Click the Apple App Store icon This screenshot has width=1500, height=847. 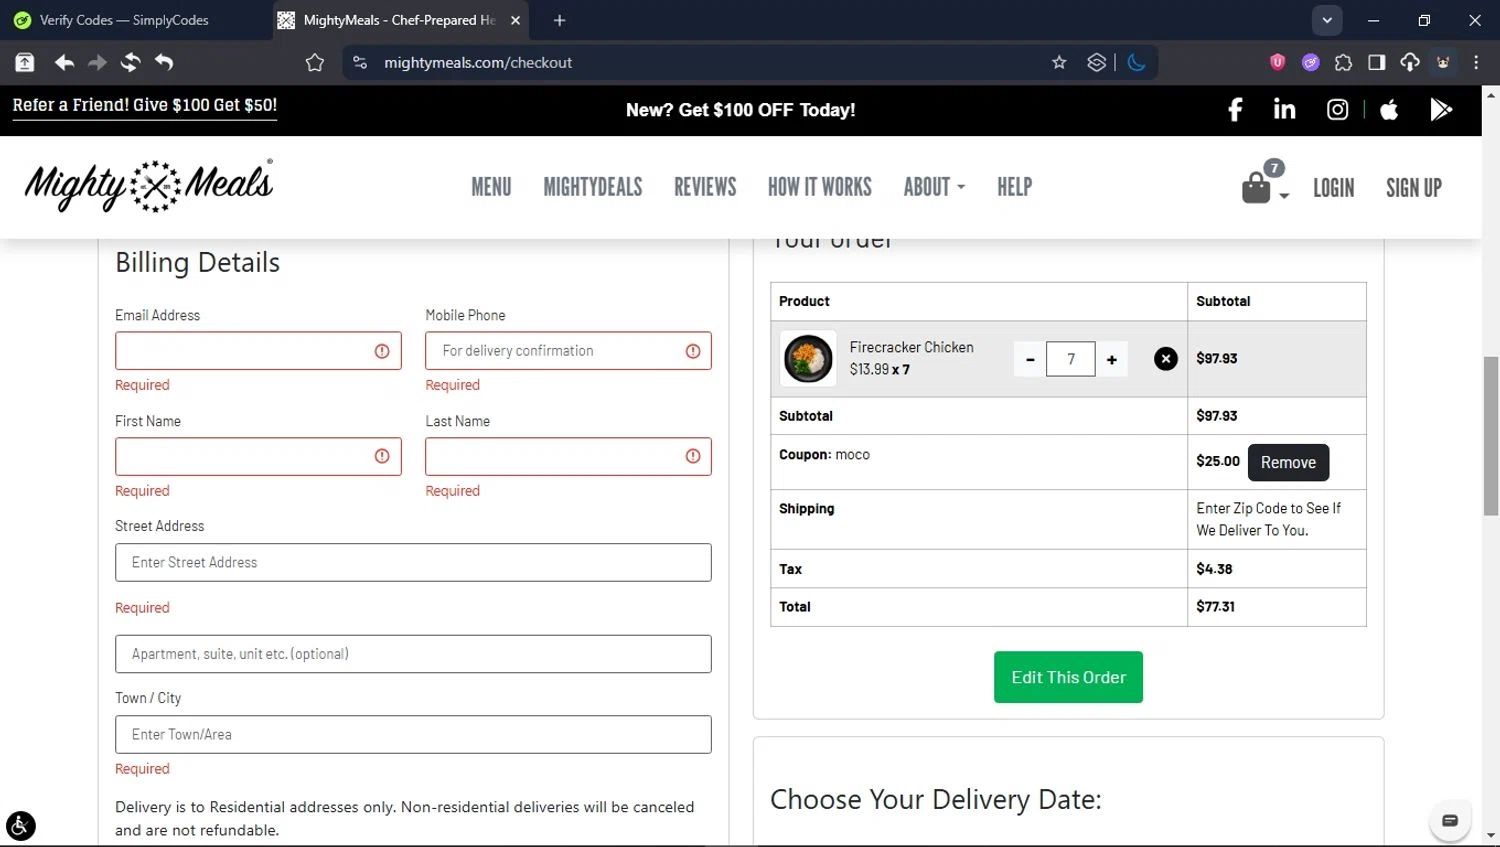(x=1389, y=110)
